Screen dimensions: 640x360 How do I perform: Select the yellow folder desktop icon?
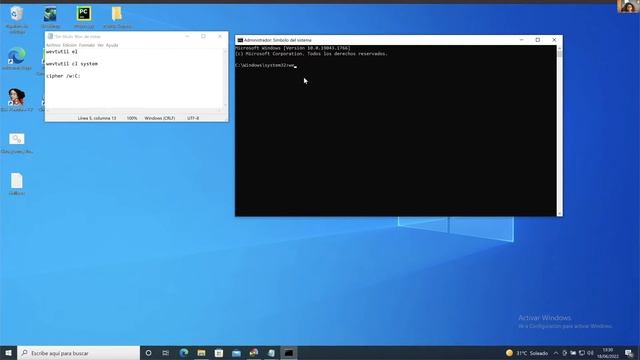(117, 14)
